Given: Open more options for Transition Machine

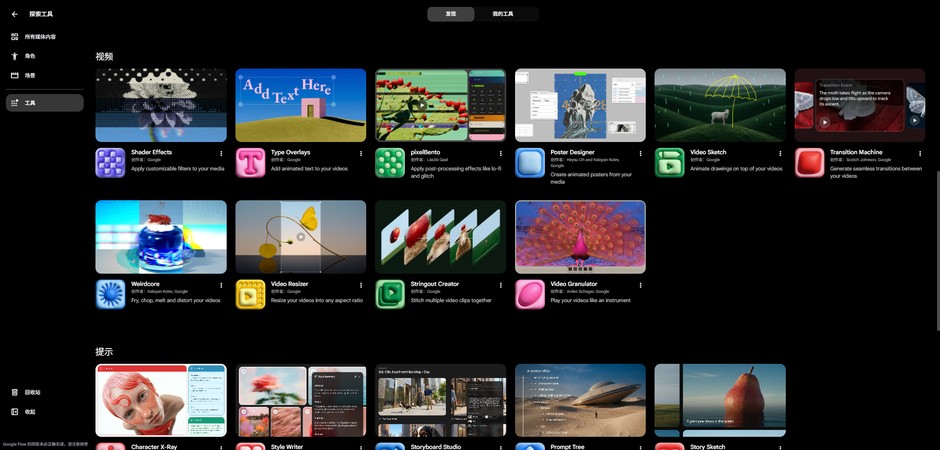Looking at the screenshot, I should 920,153.
